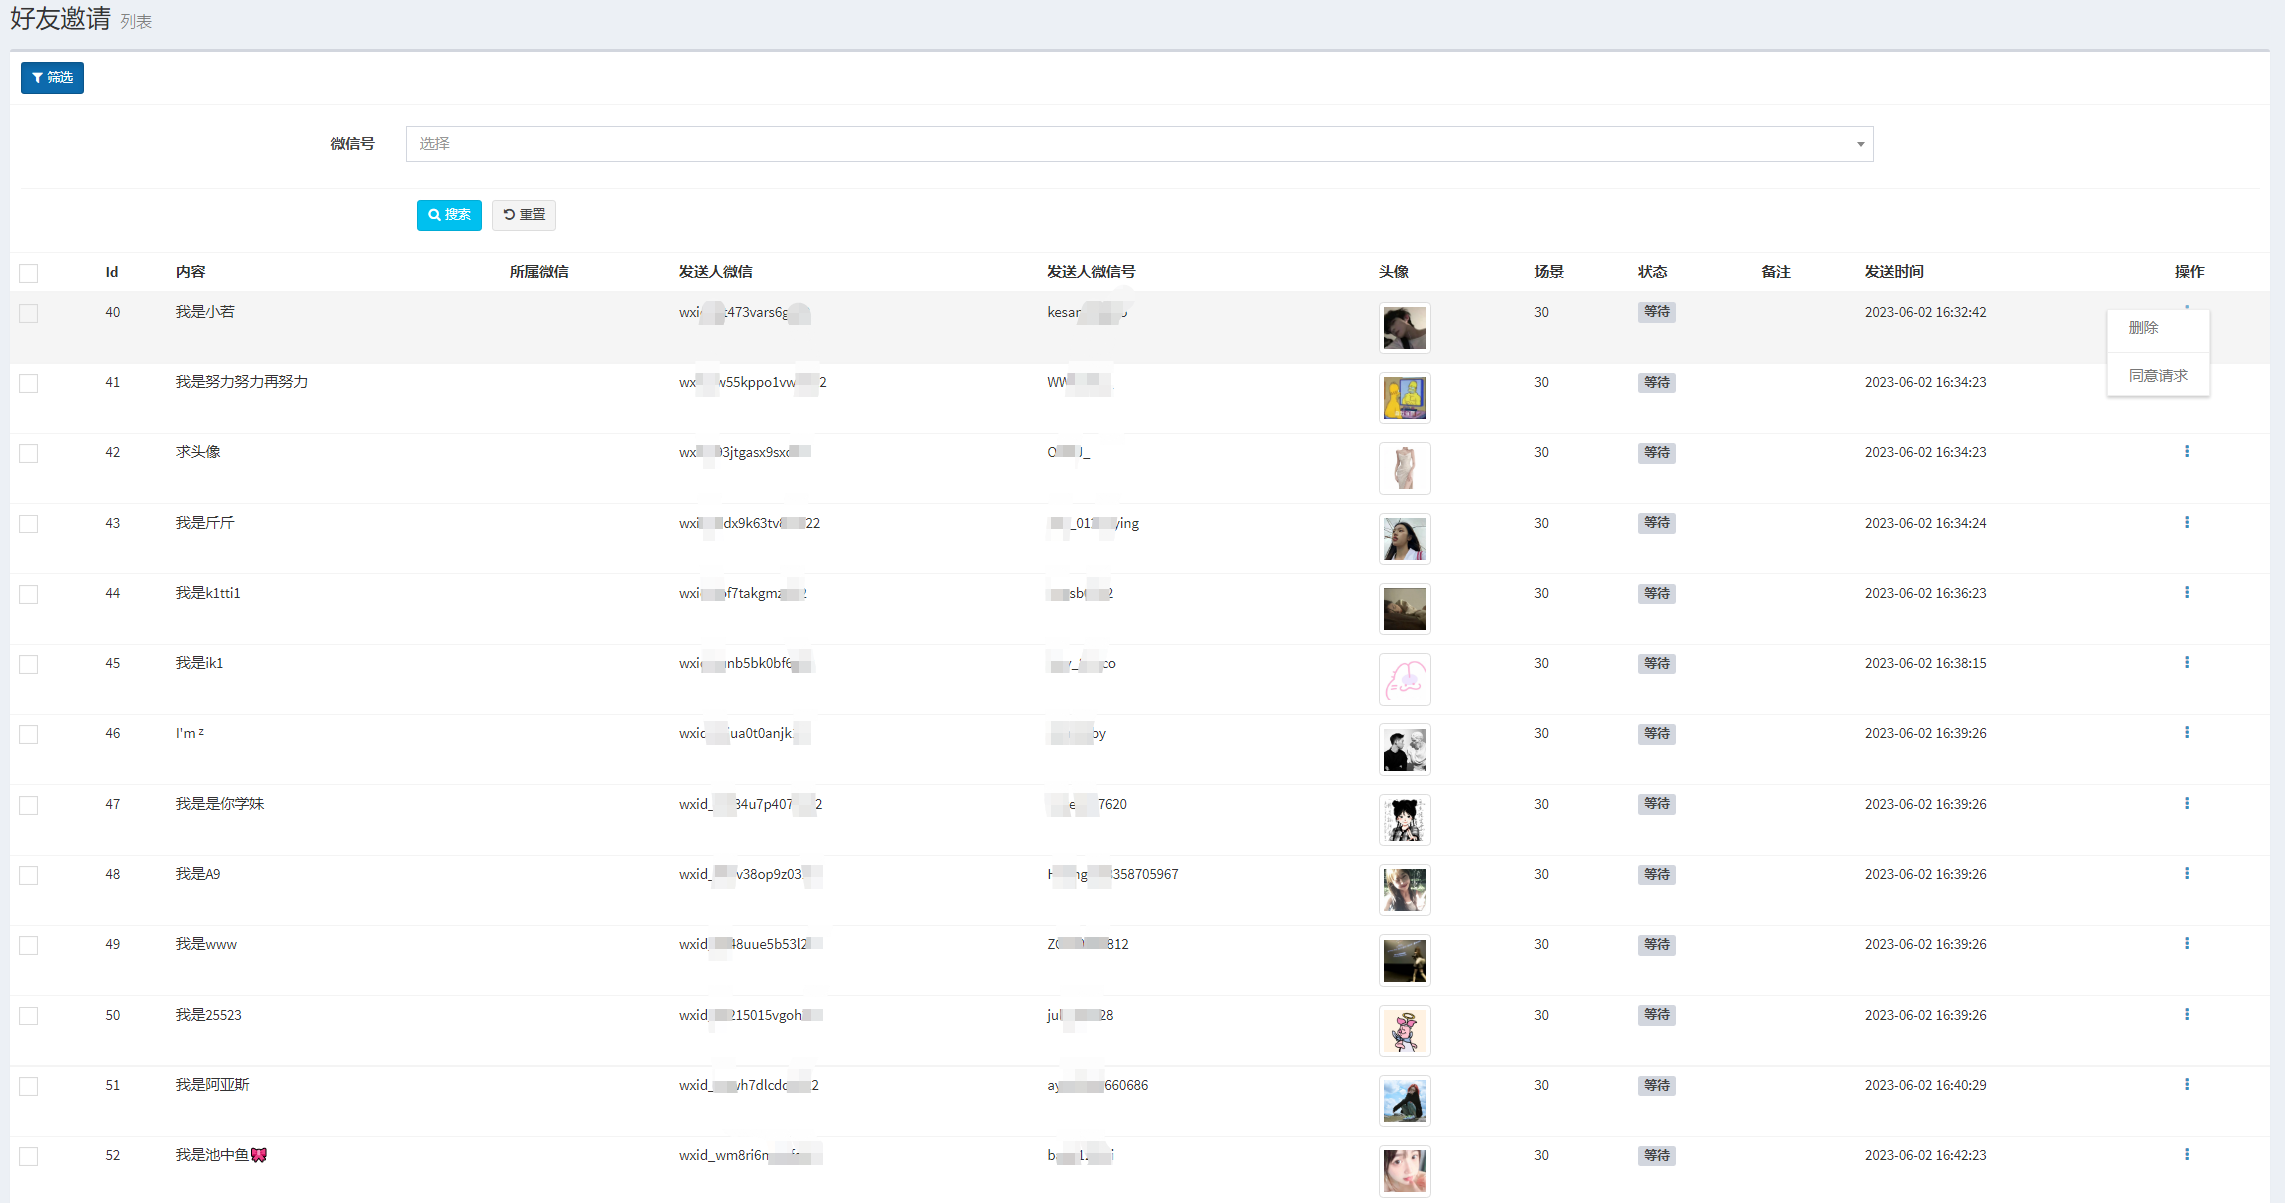Select checkbox for row Id 49
2285x1203 pixels.
pyautogui.click(x=29, y=945)
